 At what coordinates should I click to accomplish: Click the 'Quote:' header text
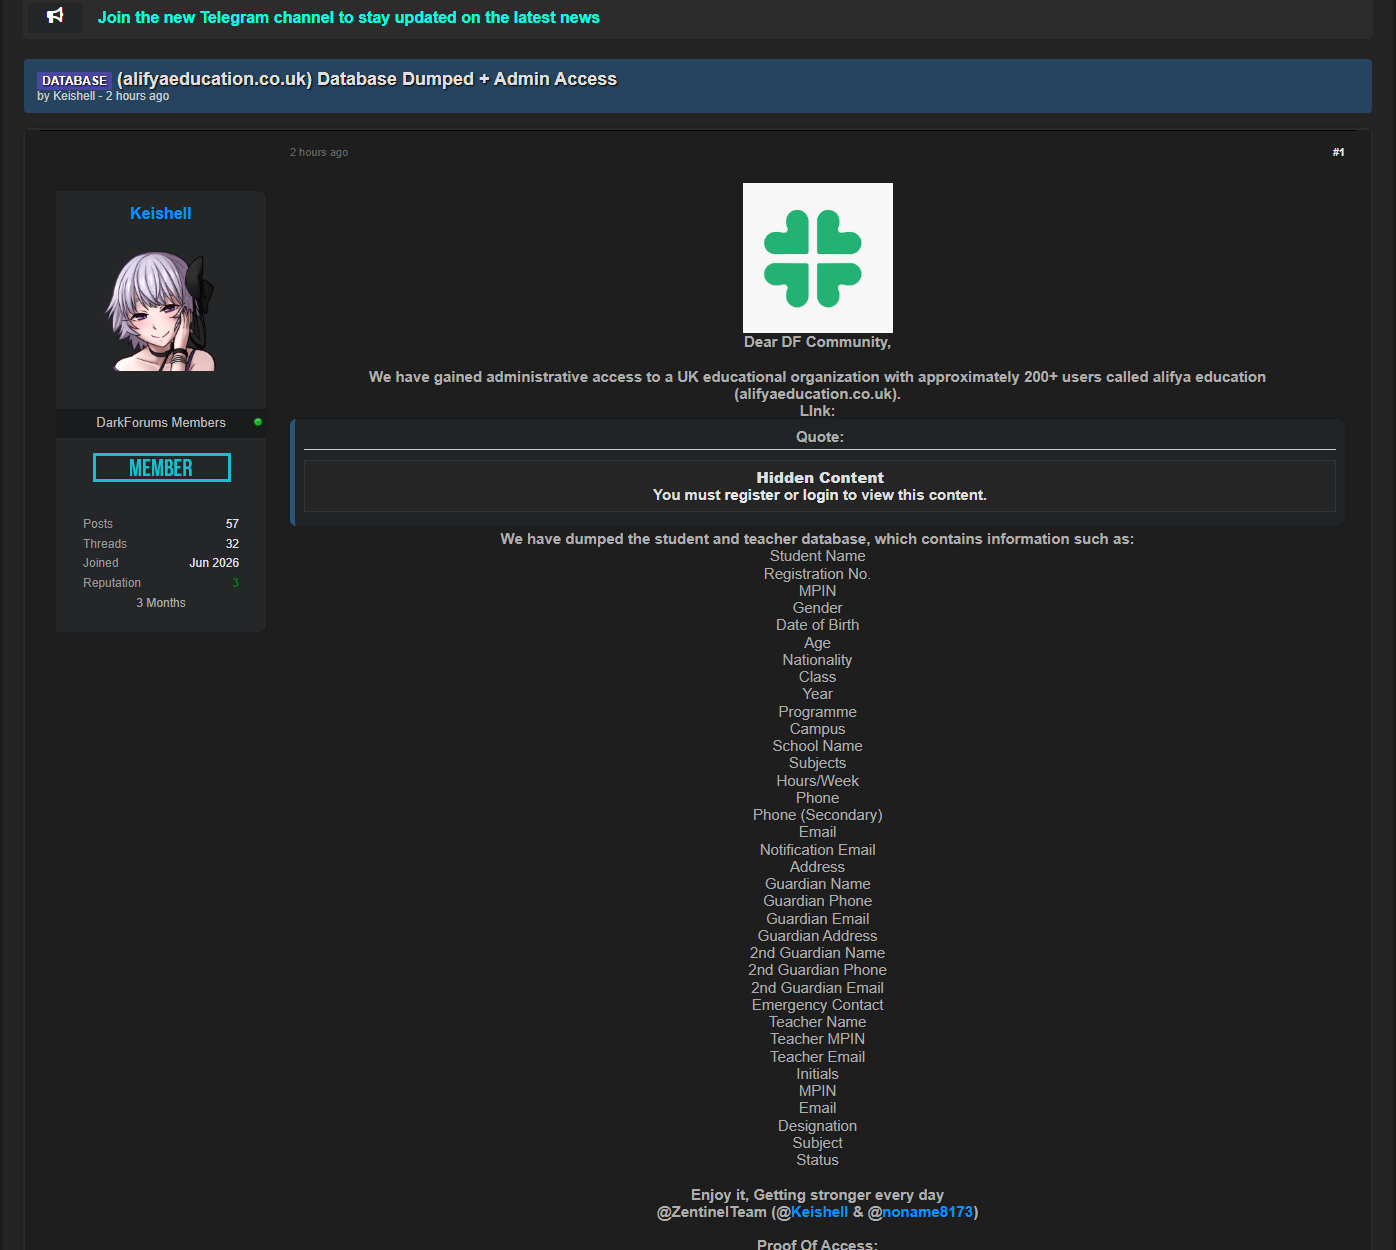[x=820, y=437]
